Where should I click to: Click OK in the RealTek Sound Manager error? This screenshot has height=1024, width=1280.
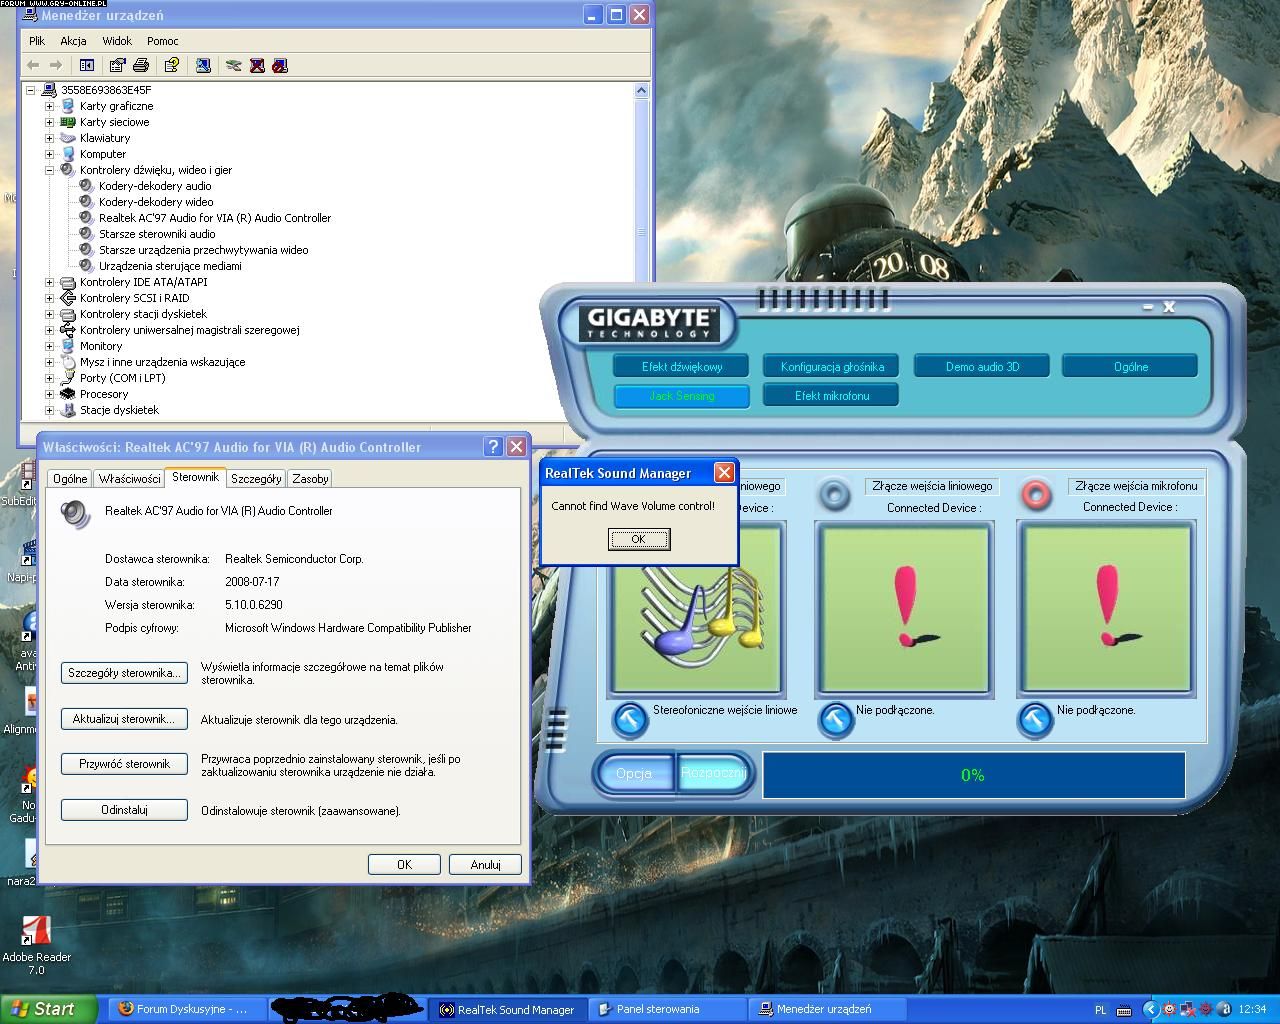pyautogui.click(x=639, y=539)
